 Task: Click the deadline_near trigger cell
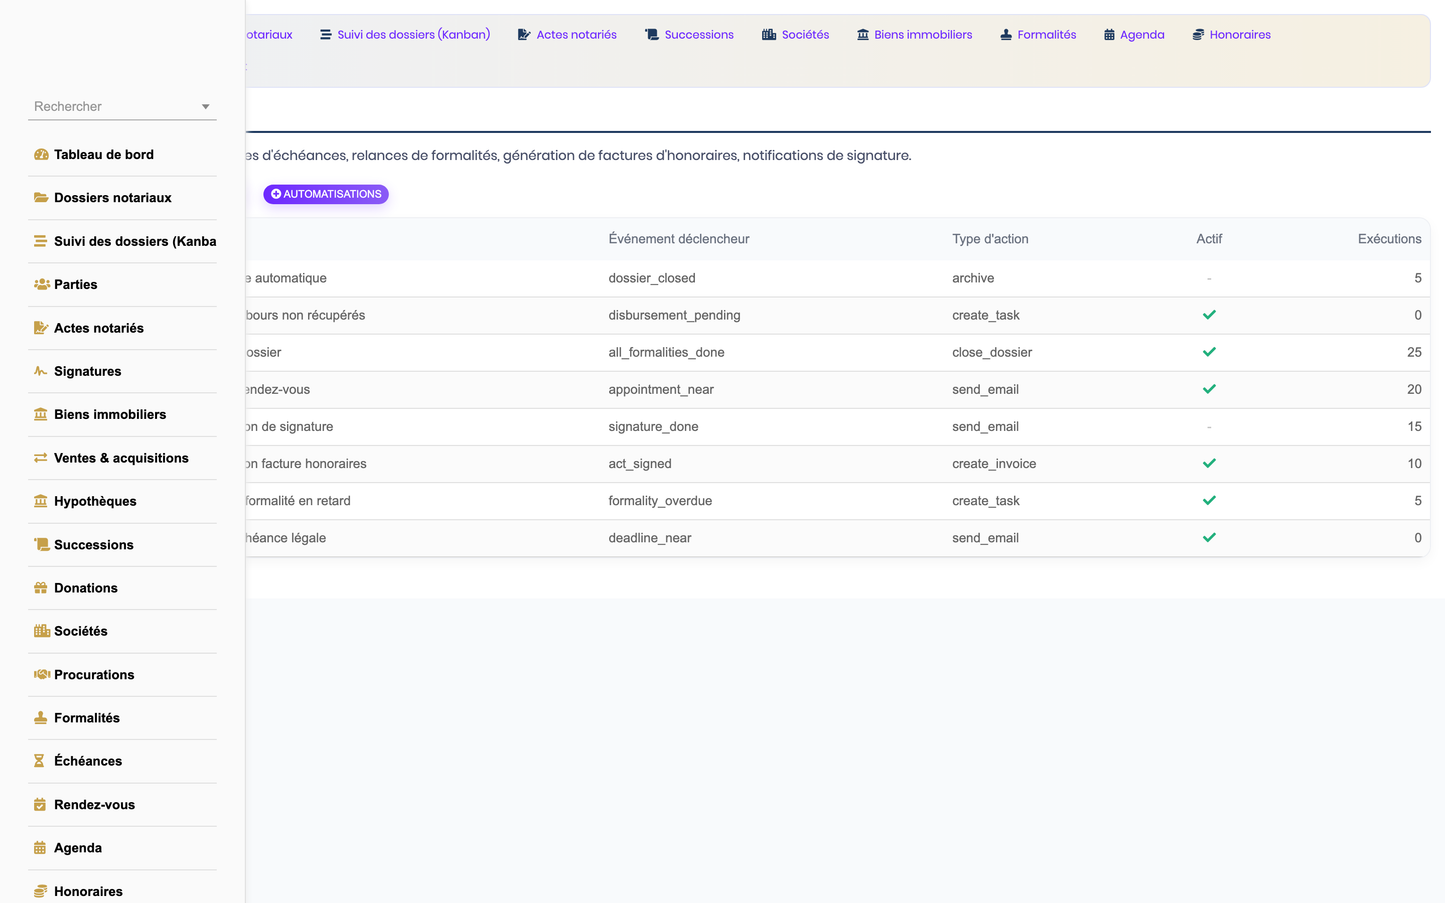[x=650, y=538]
